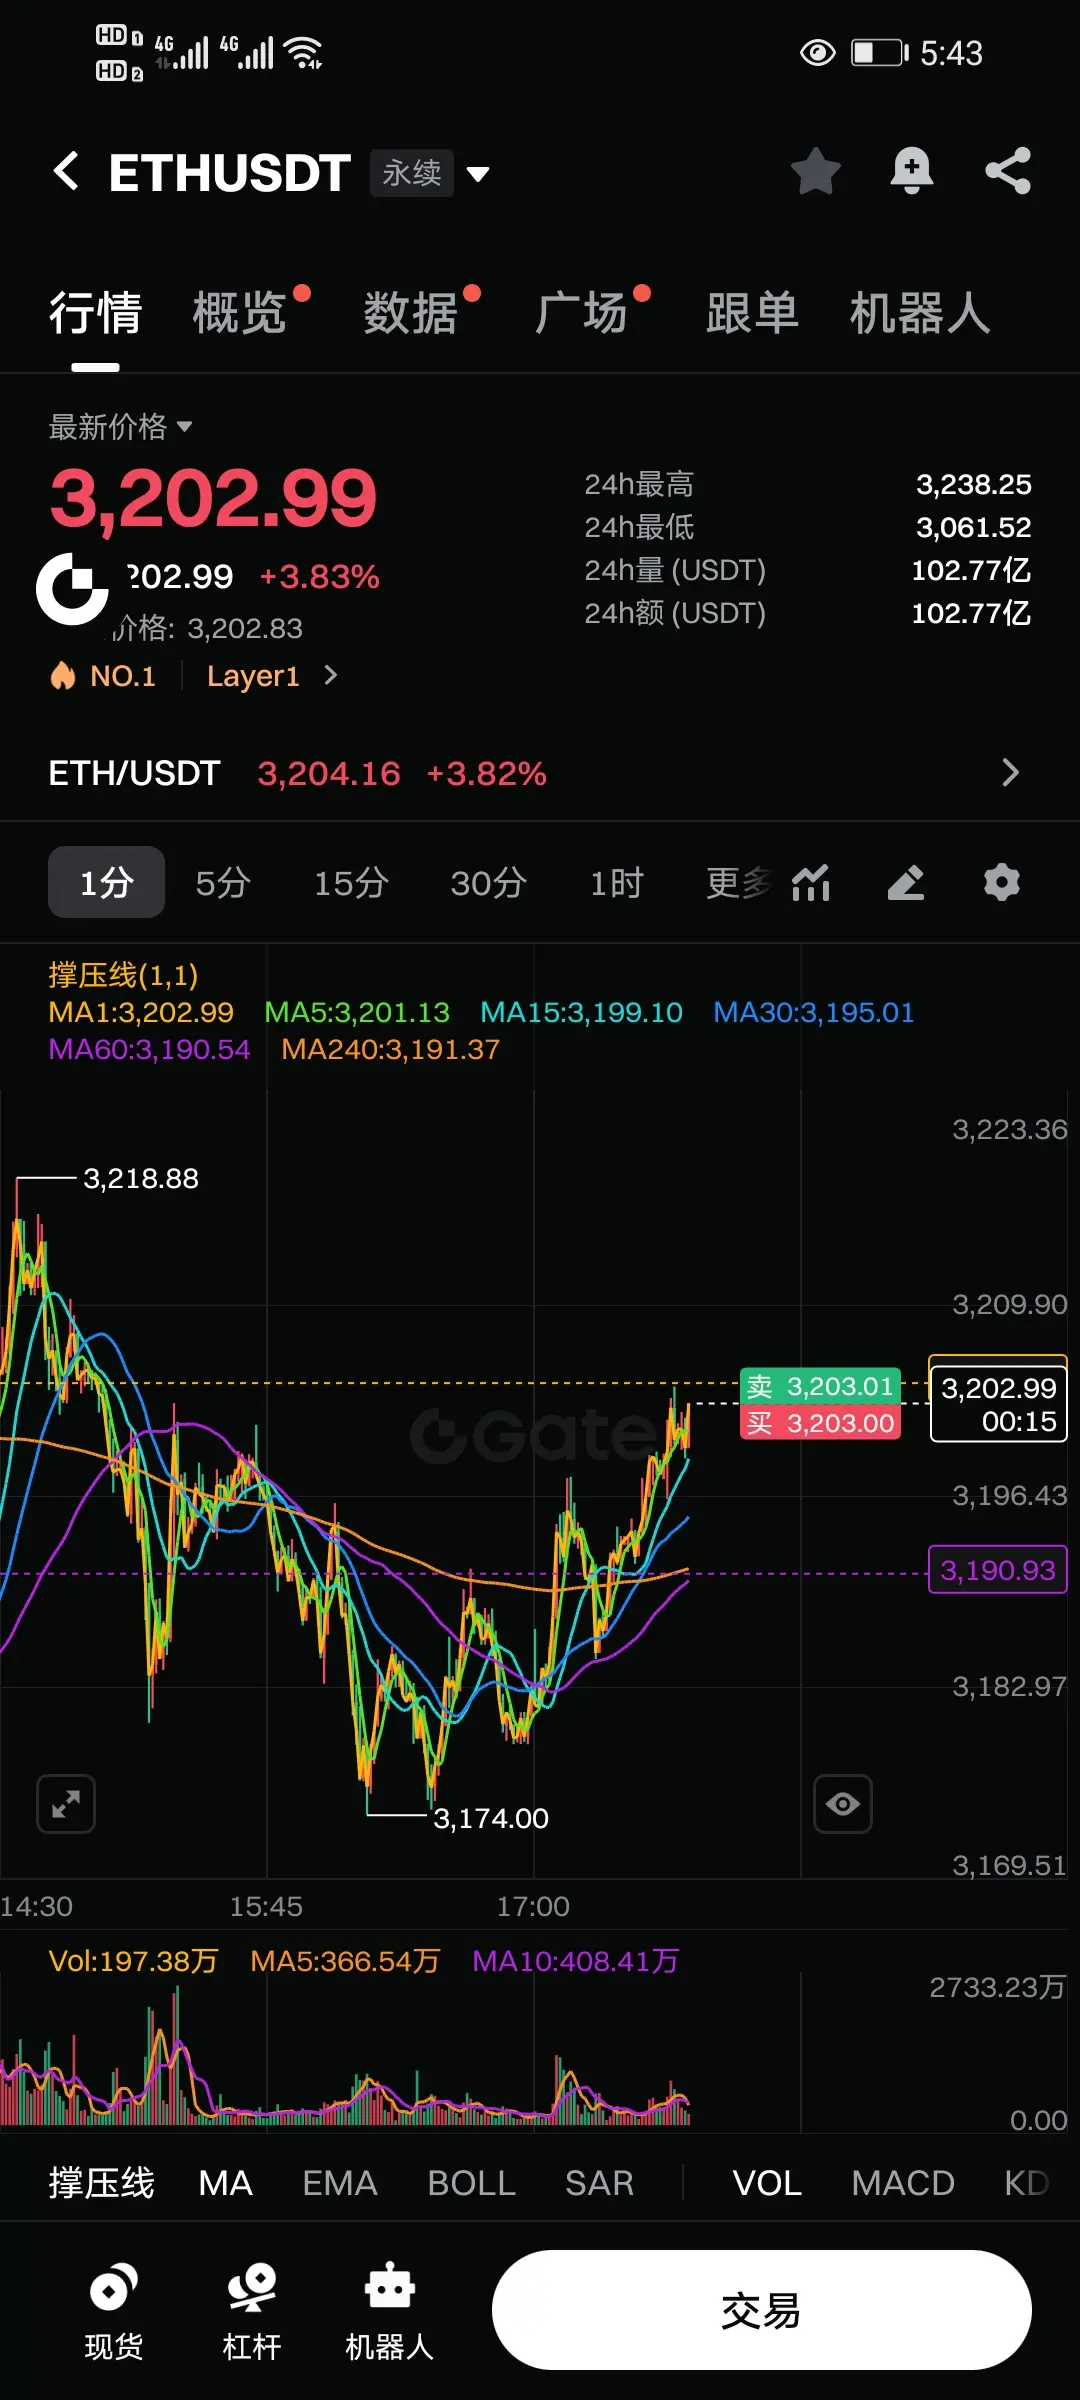Toggle chart eye visibility button
The width and height of the screenshot is (1080, 2400).
click(x=843, y=1804)
